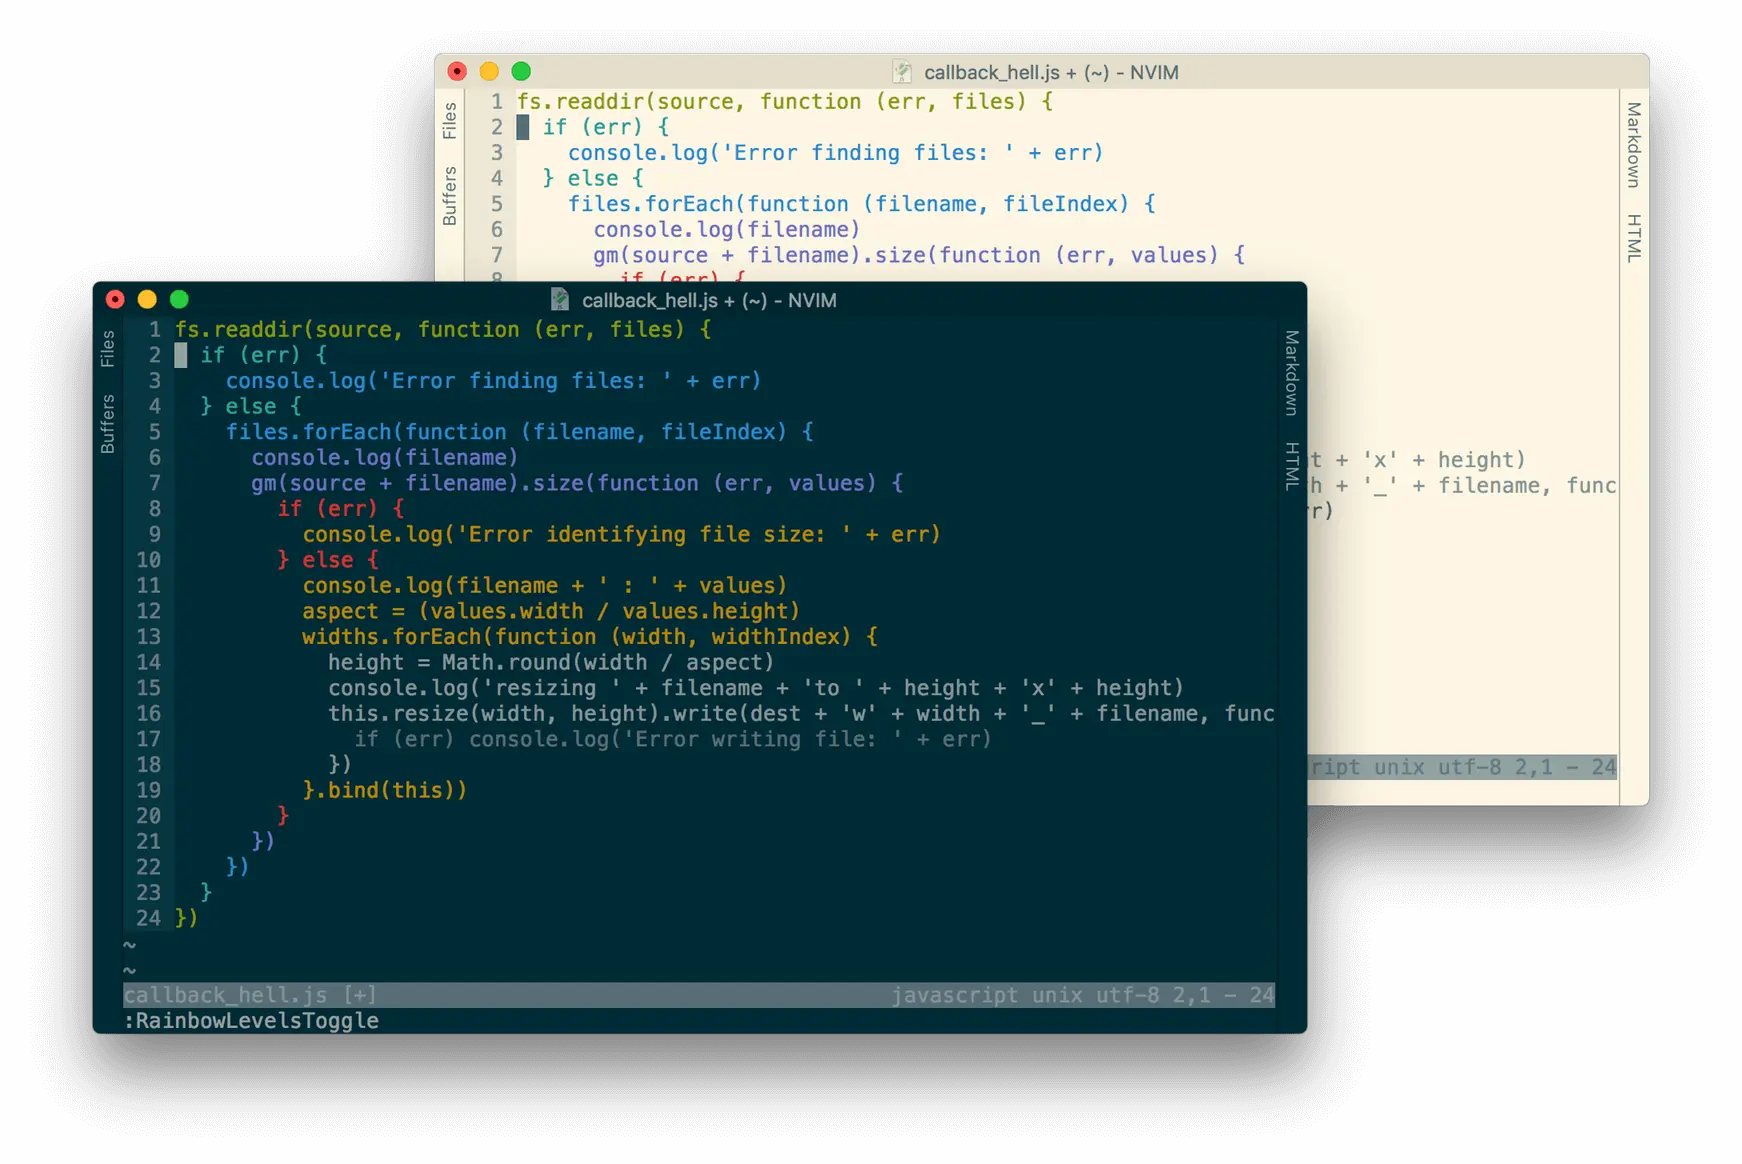The width and height of the screenshot is (1742, 1164).
Task: Open Files sidebar tab in light window
Action: point(449,120)
